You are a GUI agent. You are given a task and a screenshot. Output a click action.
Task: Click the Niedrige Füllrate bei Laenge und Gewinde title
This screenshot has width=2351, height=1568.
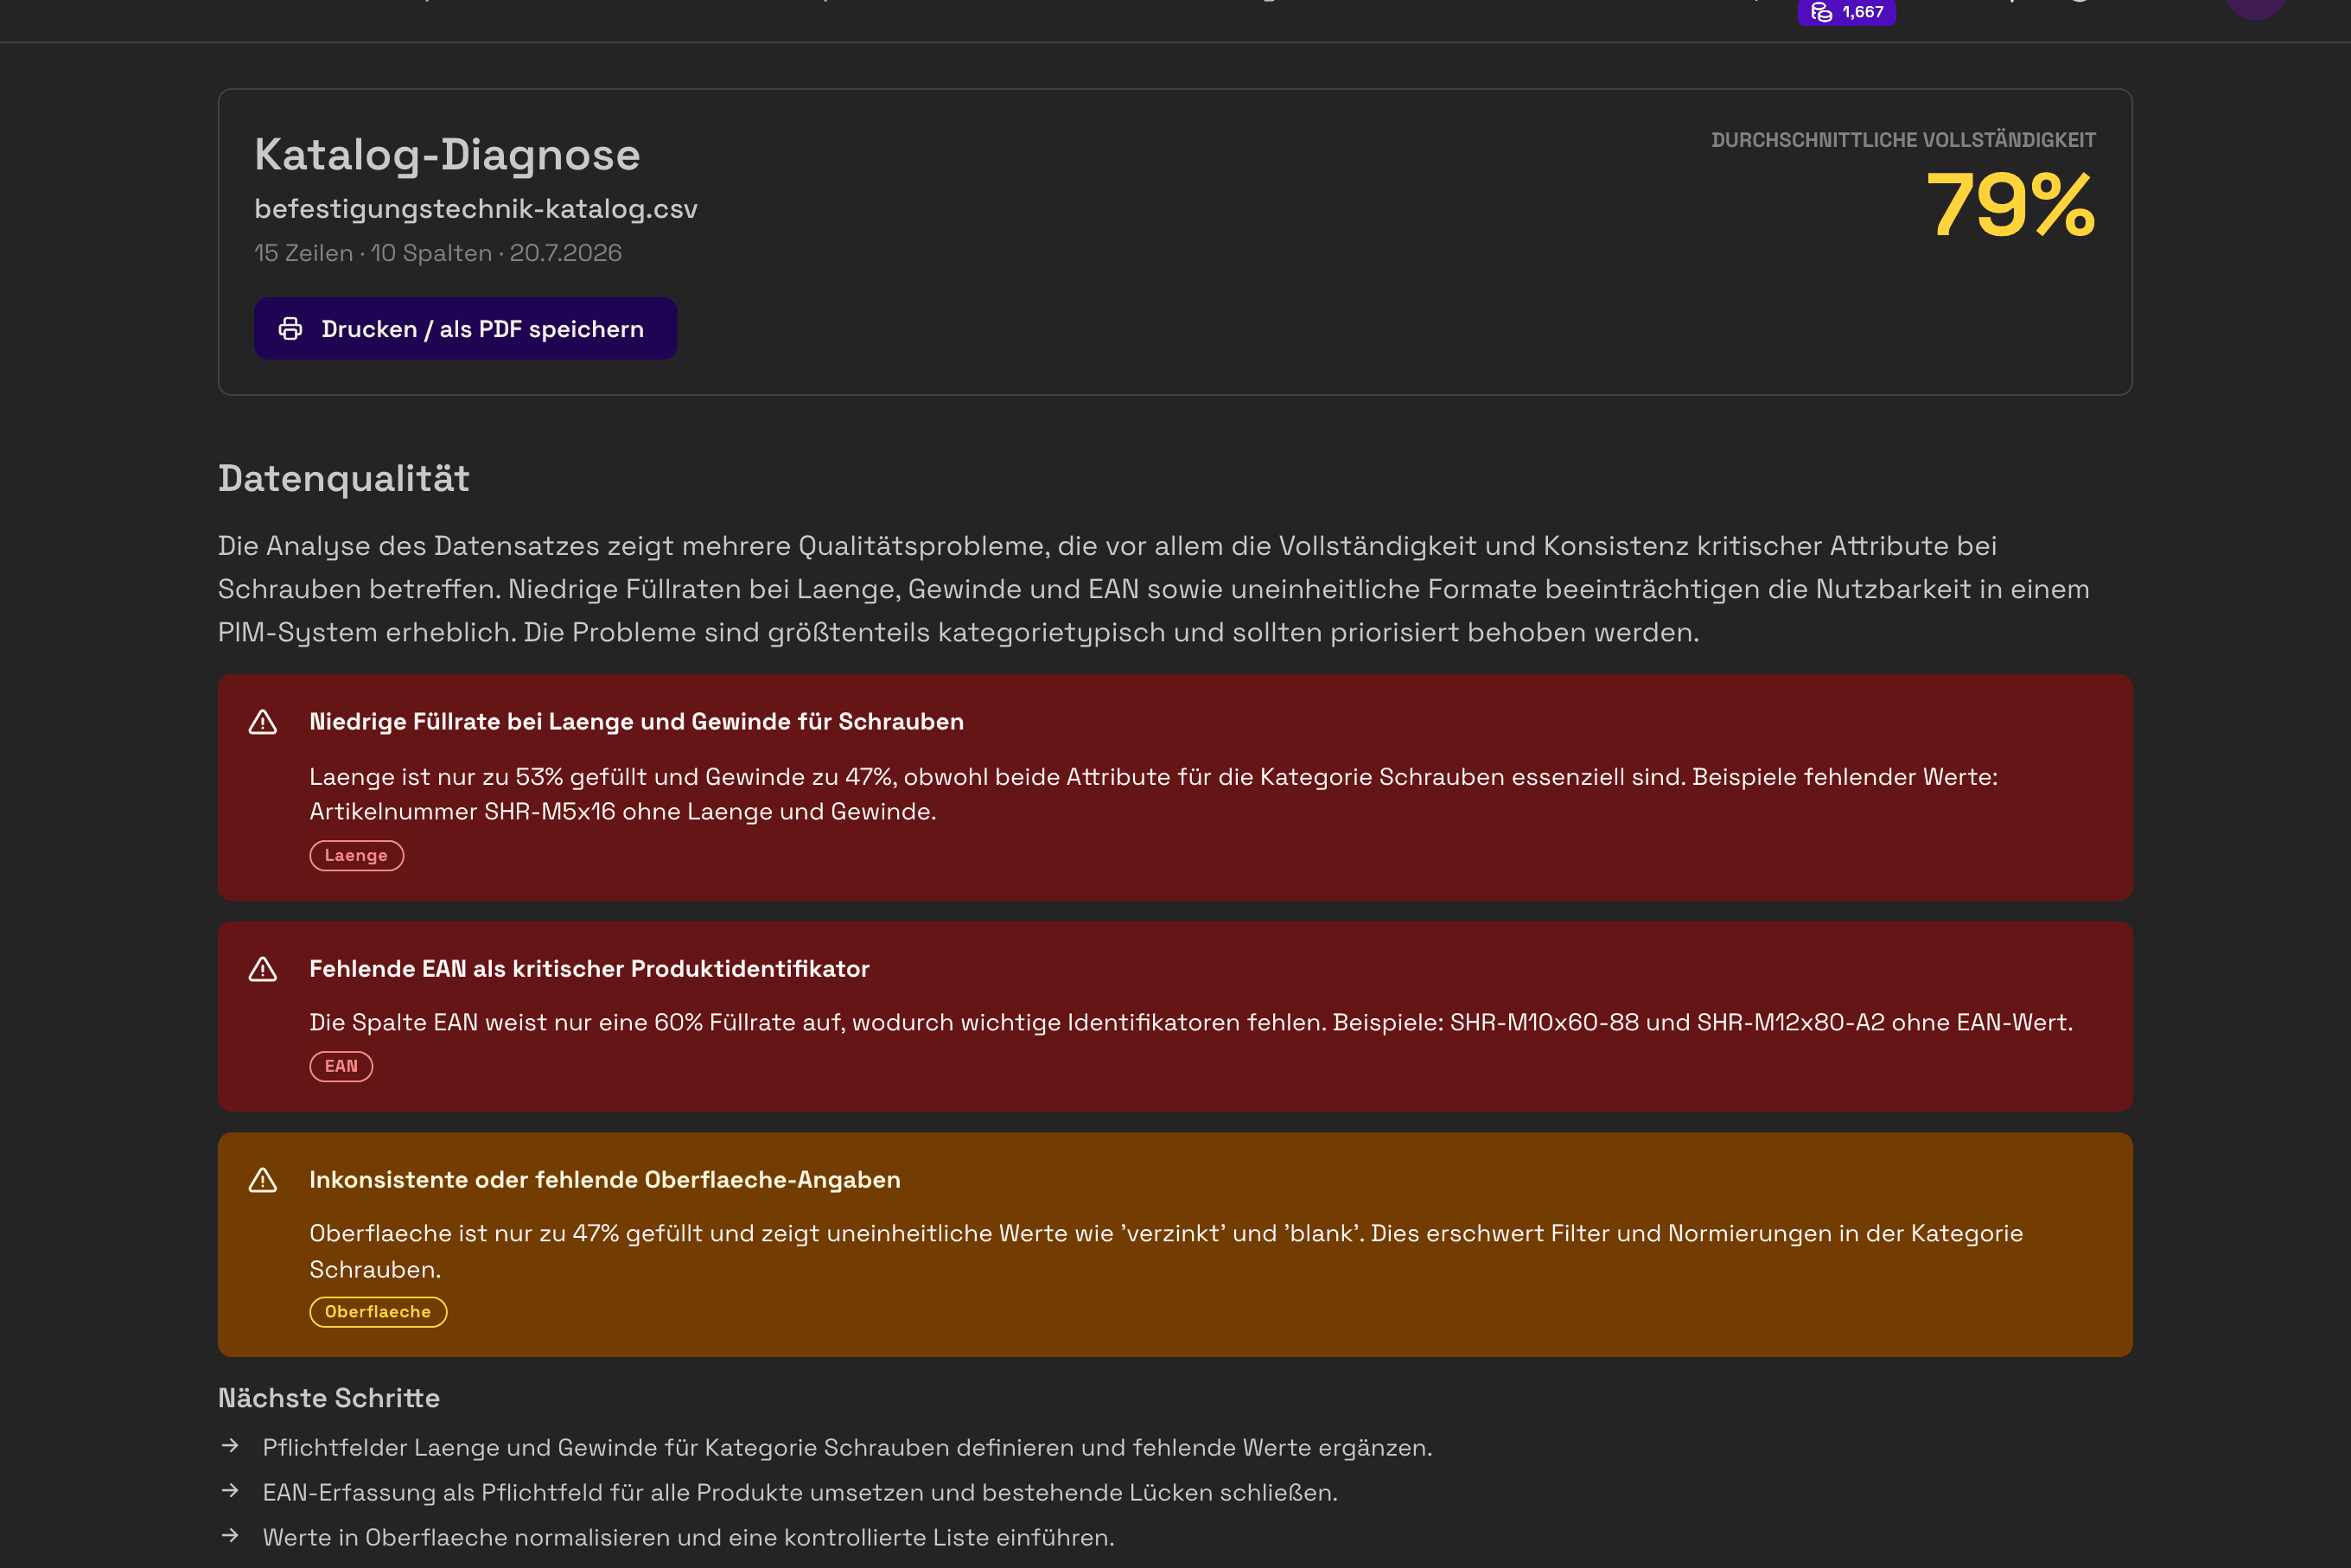(x=637, y=722)
